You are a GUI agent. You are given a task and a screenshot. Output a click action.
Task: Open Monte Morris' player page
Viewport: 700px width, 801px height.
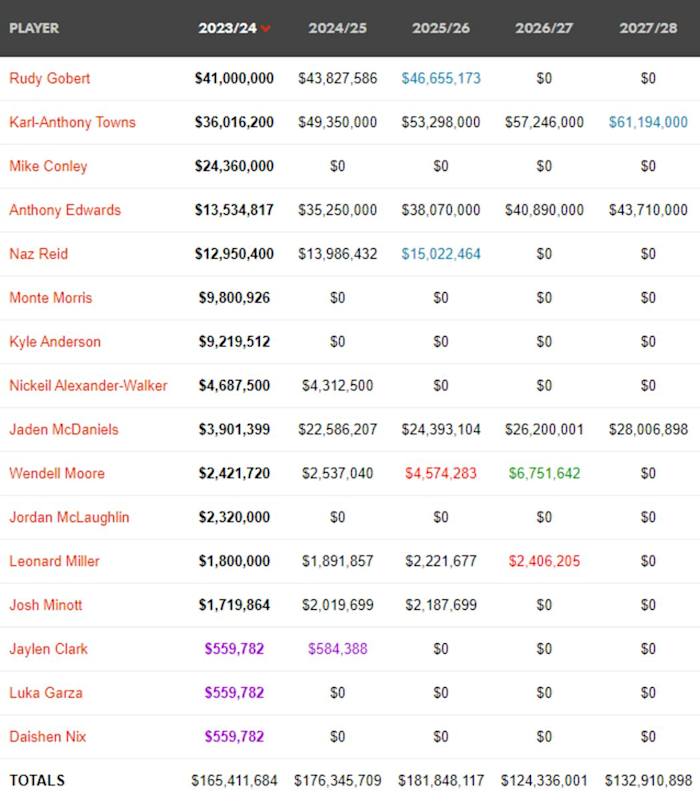49,298
